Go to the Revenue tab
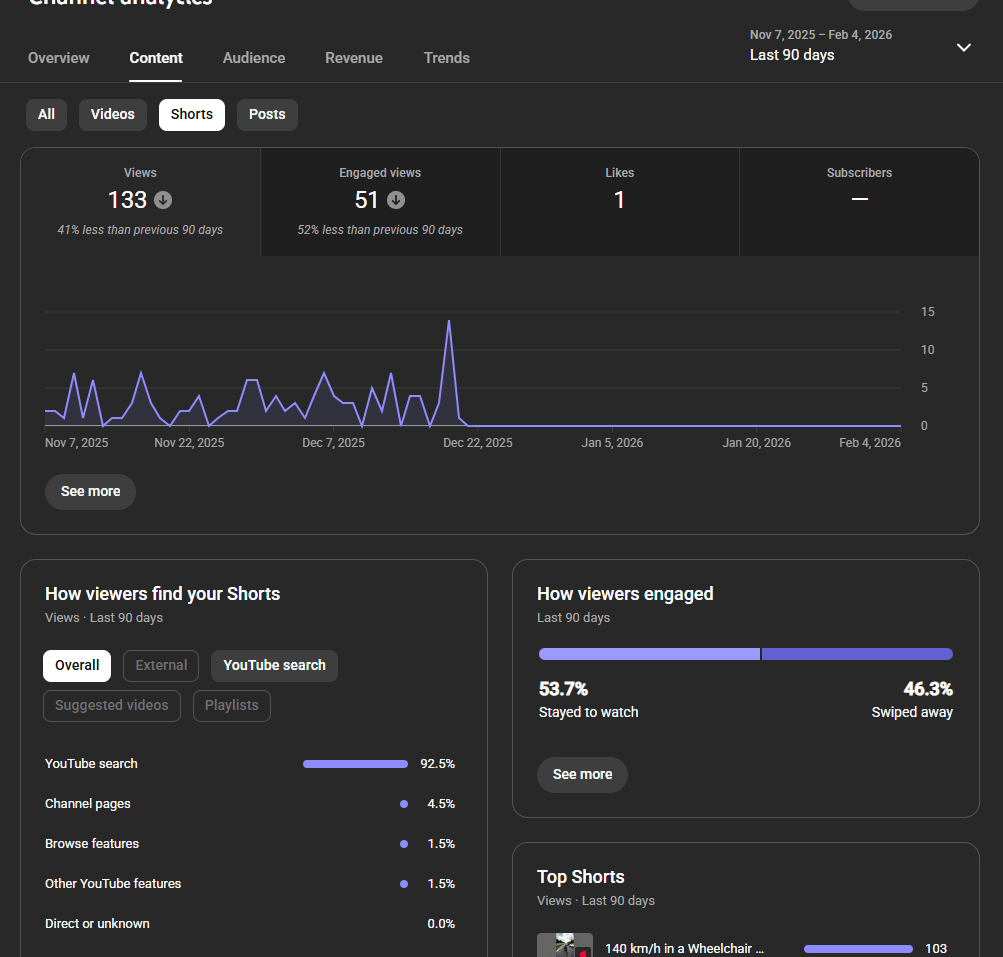 coord(354,58)
